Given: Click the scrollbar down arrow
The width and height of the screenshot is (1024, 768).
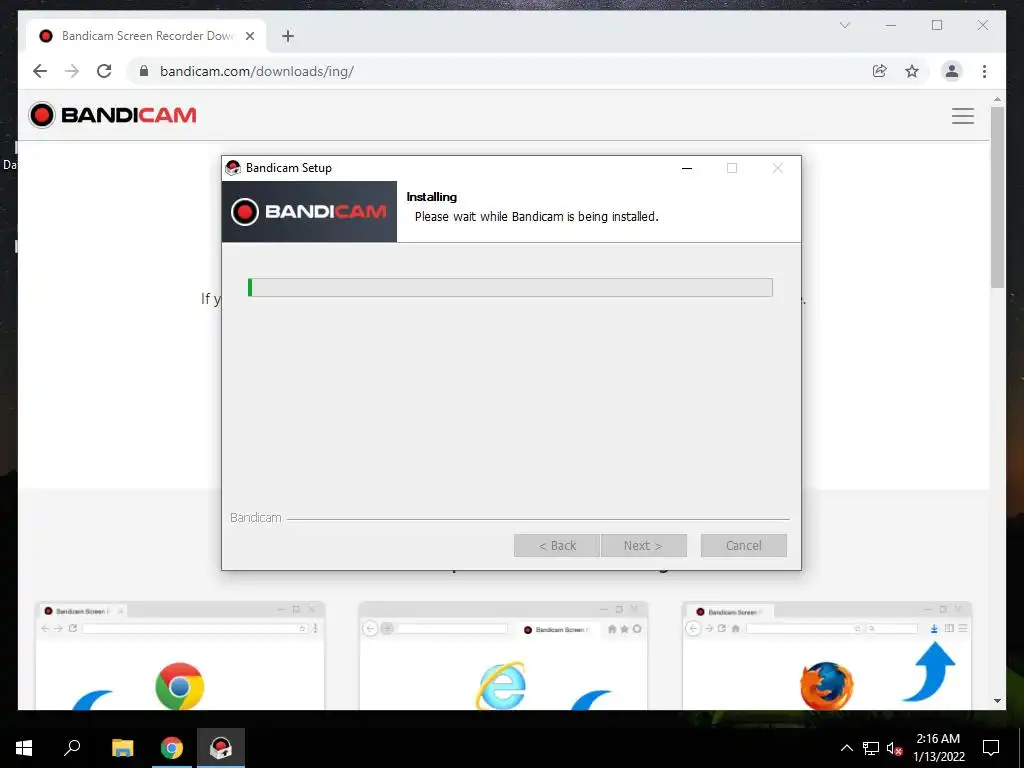Looking at the screenshot, I should [997, 701].
